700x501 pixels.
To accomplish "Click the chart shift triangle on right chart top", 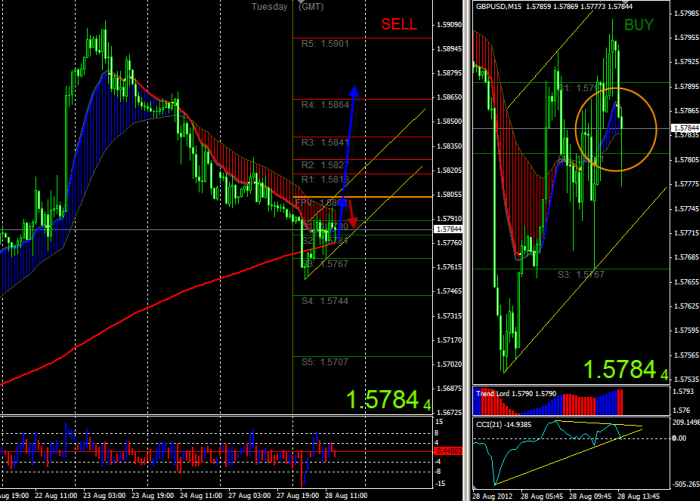I will [x=625, y=2].
